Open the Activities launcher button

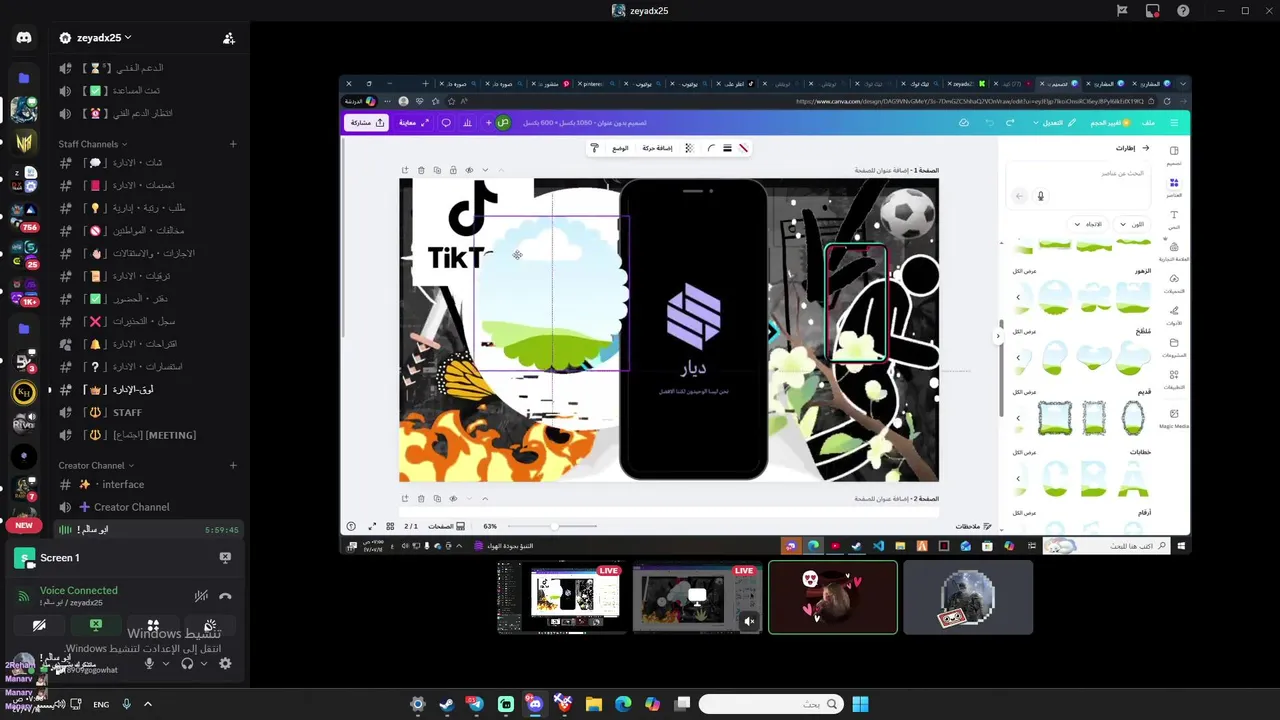153,625
